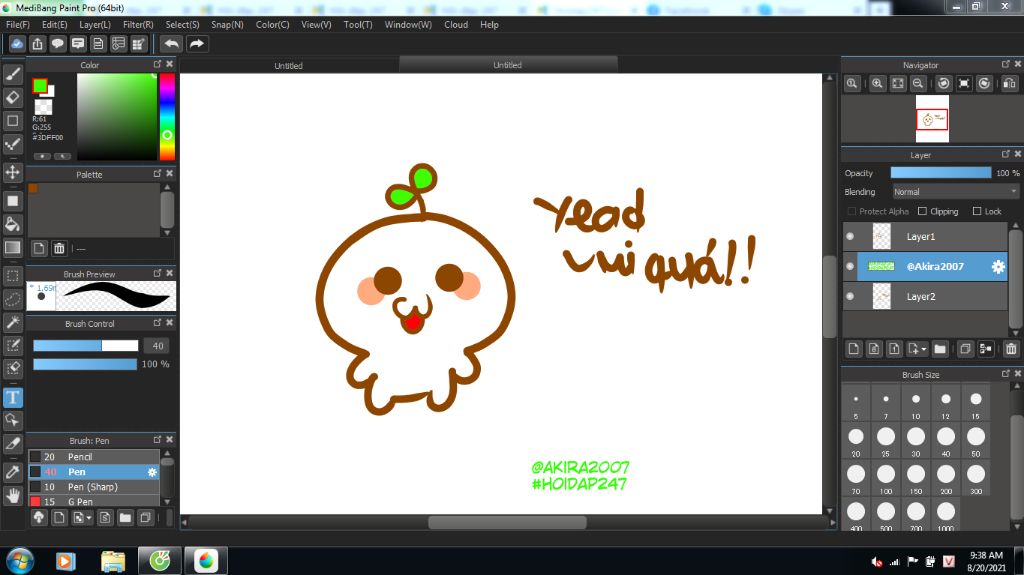Click the export/share toolbar icon
This screenshot has height=575, width=1024.
(x=37, y=44)
